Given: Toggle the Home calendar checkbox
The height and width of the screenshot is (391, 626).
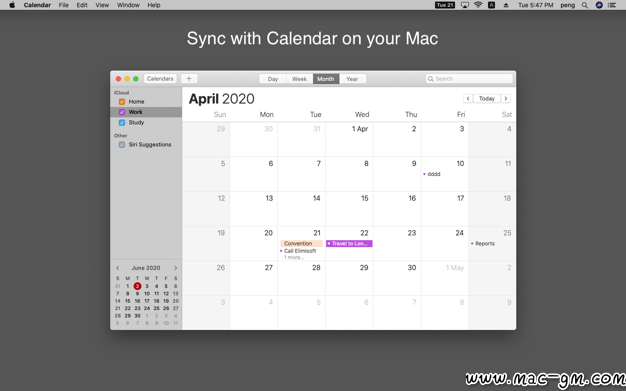Looking at the screenshot, I should point(122,101).
